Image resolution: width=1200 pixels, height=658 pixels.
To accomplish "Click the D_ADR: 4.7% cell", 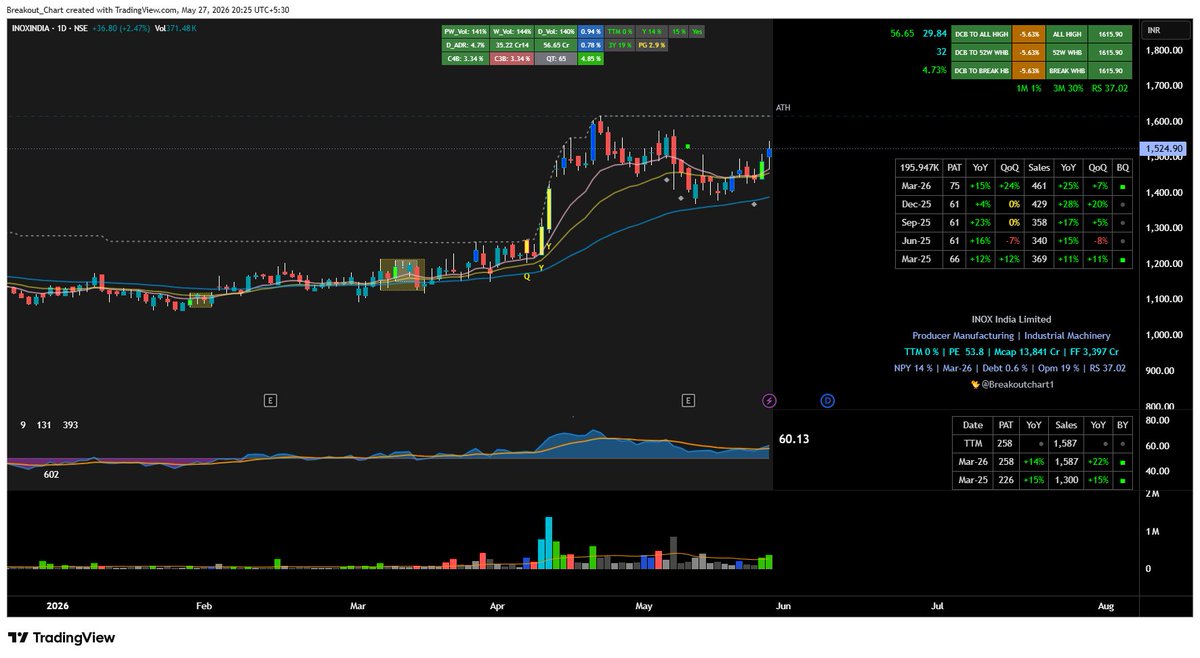I will coord(464,45).
